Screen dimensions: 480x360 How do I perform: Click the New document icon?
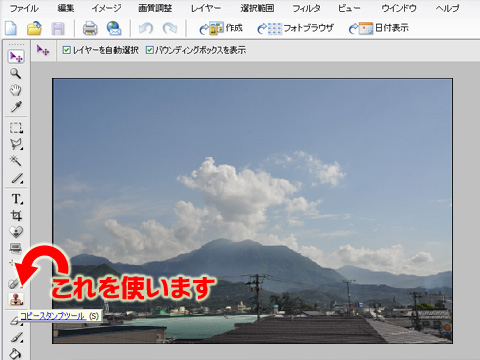click(x=11, y=28)
